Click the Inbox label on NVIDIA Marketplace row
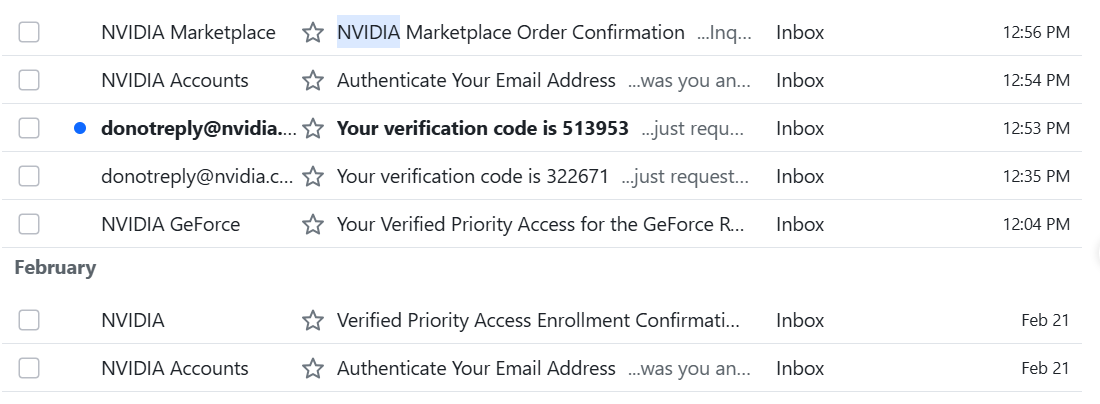Image resolution: width=1100 pixels, height=404 pixels. click(x=800, y=32)
